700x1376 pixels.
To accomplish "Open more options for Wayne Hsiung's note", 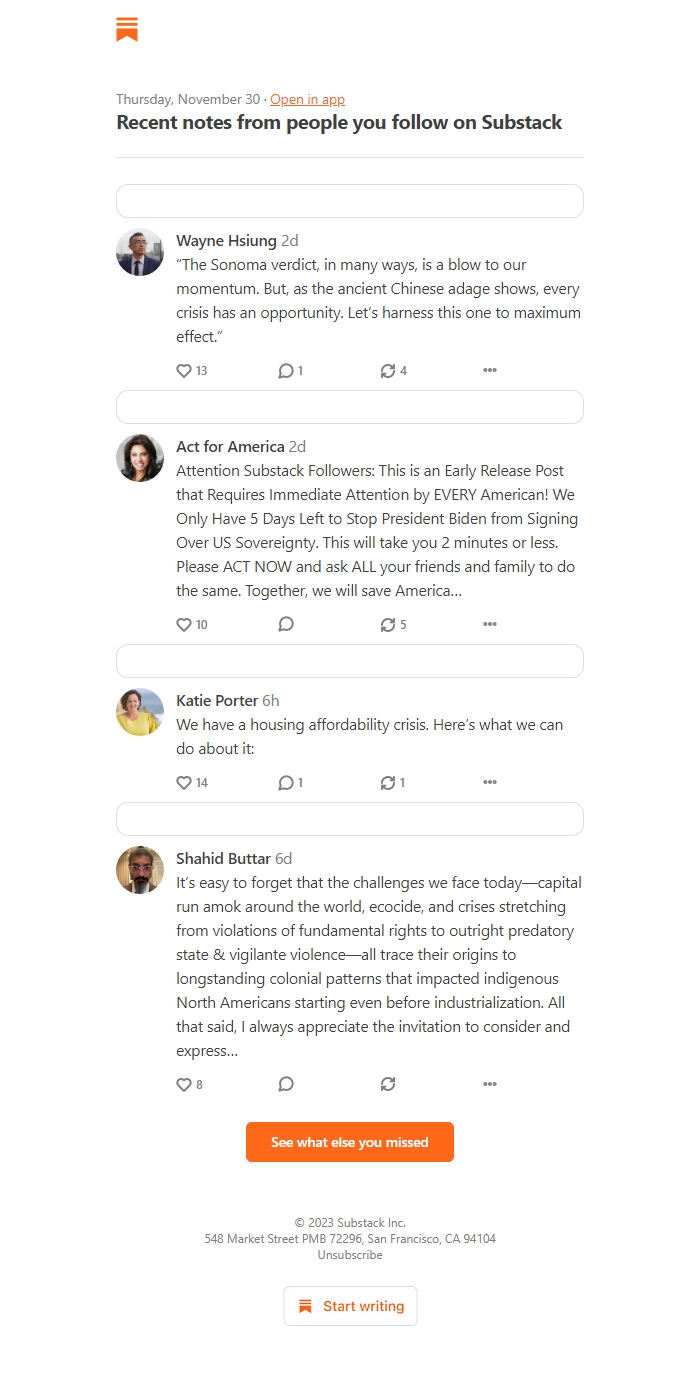I will pyautogui.click(x=490, y=371).
